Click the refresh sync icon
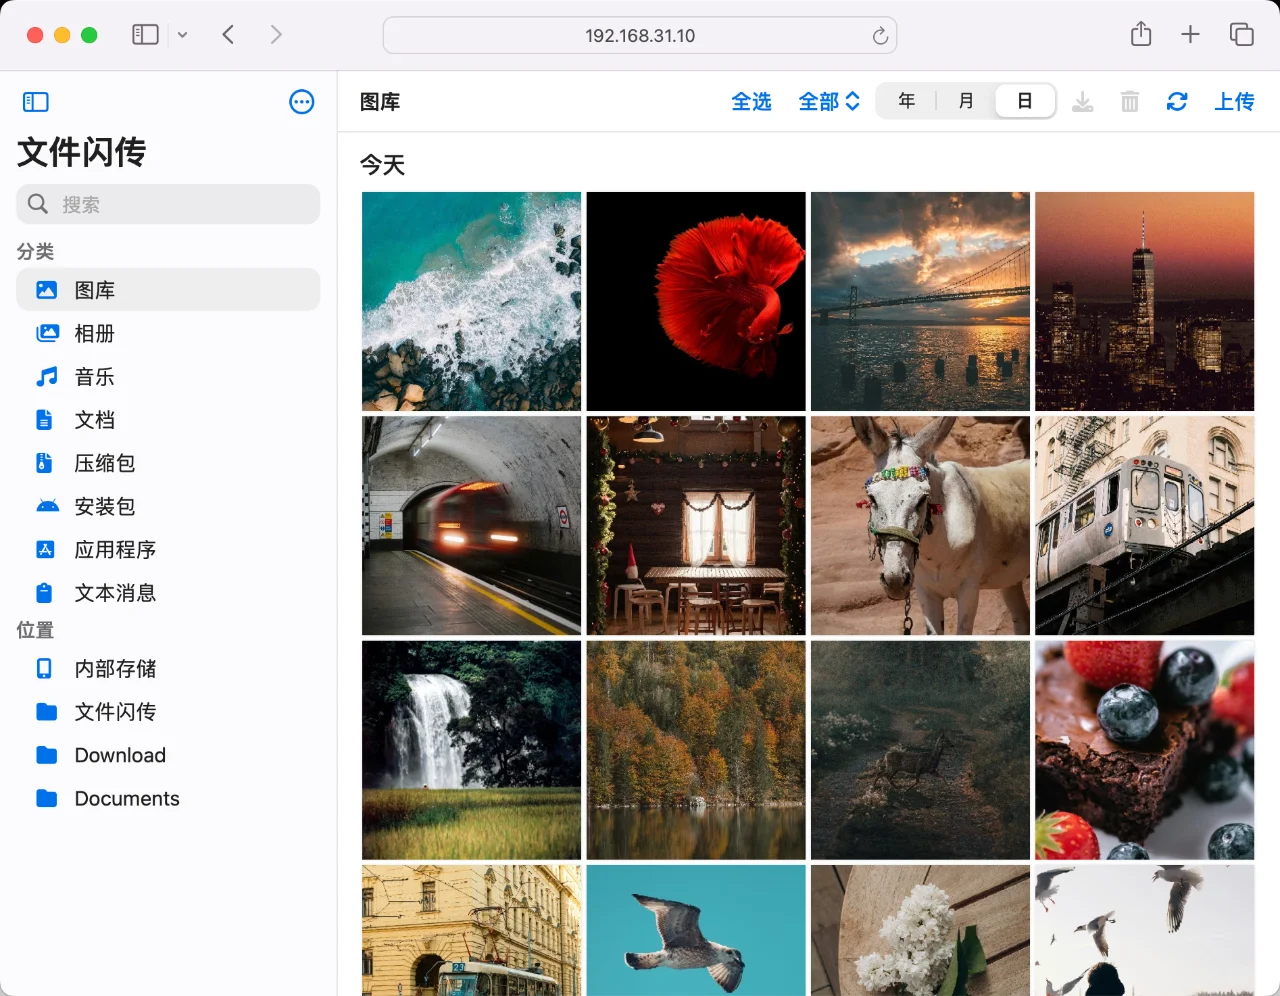The width and height of the screenshot is (1280, 996). (x=1177, y=102)
